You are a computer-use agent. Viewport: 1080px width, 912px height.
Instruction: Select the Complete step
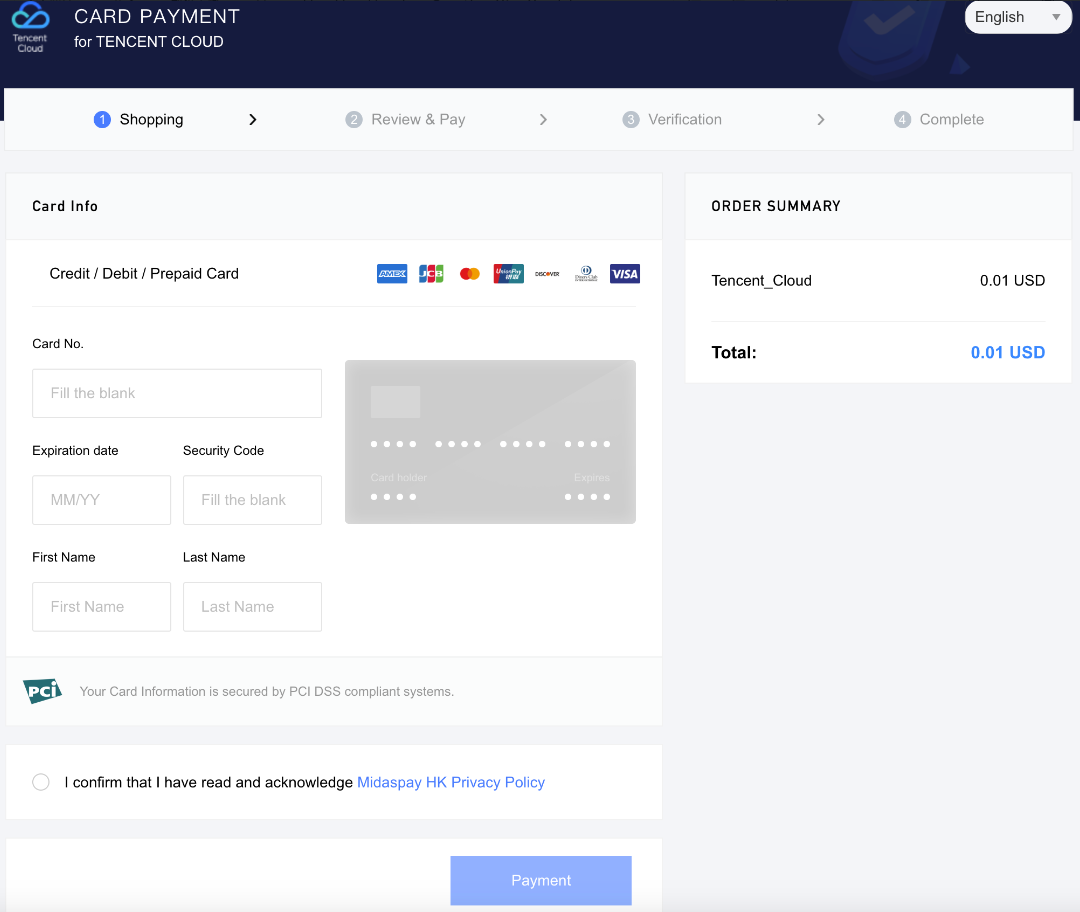coord(939,119)
